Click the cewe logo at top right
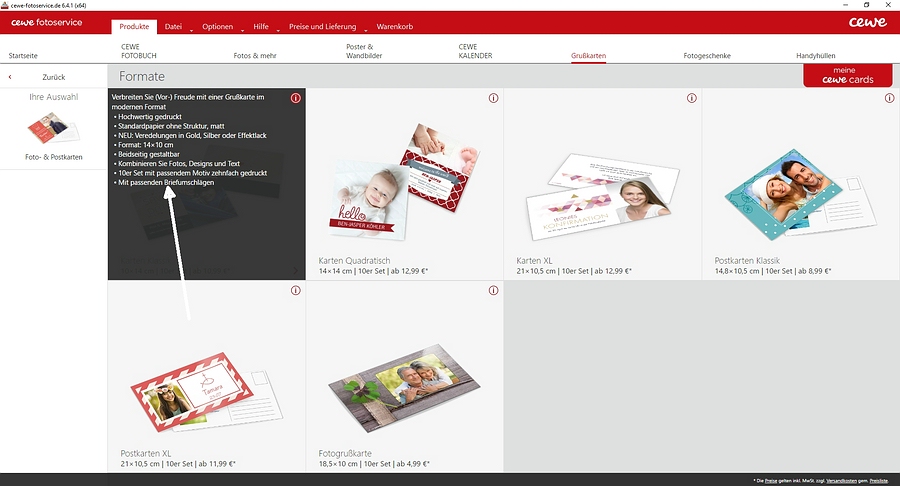This screenshot has width=900, height=486. [x=867, y=22]
